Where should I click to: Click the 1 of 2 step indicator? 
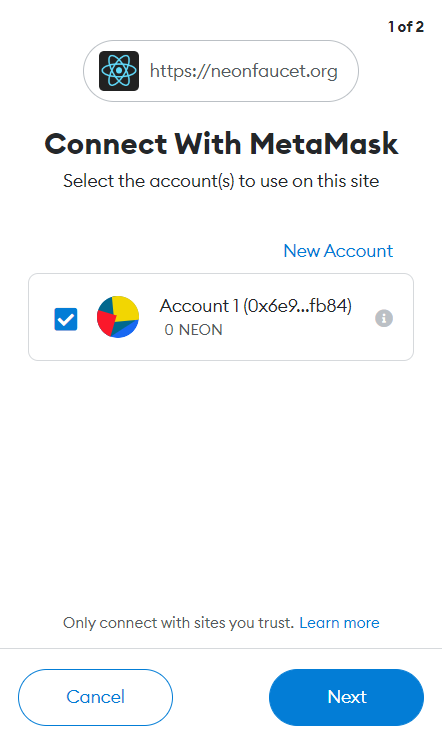[x=406, y=27]
